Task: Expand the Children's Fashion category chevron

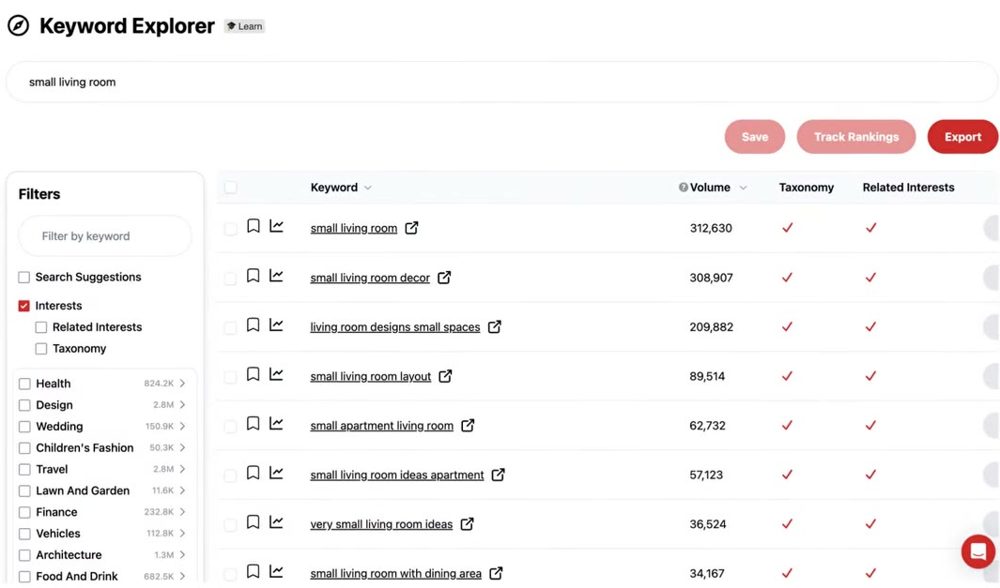Action: [x=182, y=448]
